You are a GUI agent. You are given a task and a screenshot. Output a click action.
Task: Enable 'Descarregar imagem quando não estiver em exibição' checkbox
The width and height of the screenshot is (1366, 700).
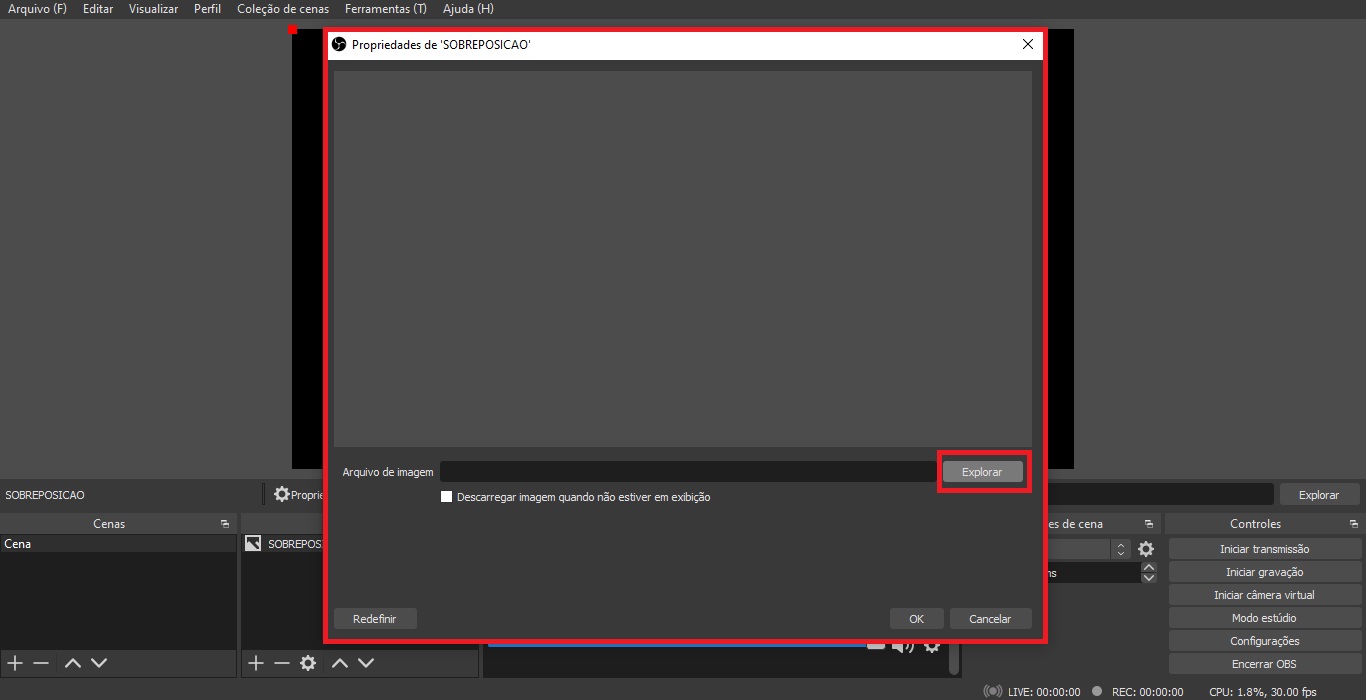click(447, 497)
